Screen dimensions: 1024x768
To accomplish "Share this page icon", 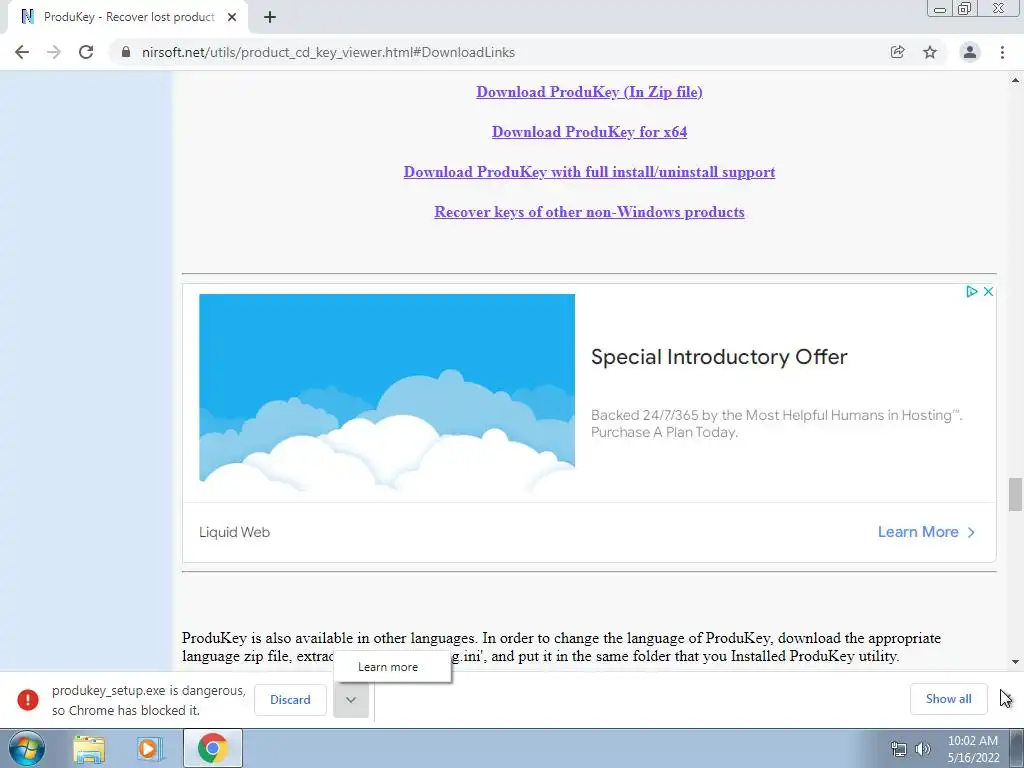I will point(897,52).
